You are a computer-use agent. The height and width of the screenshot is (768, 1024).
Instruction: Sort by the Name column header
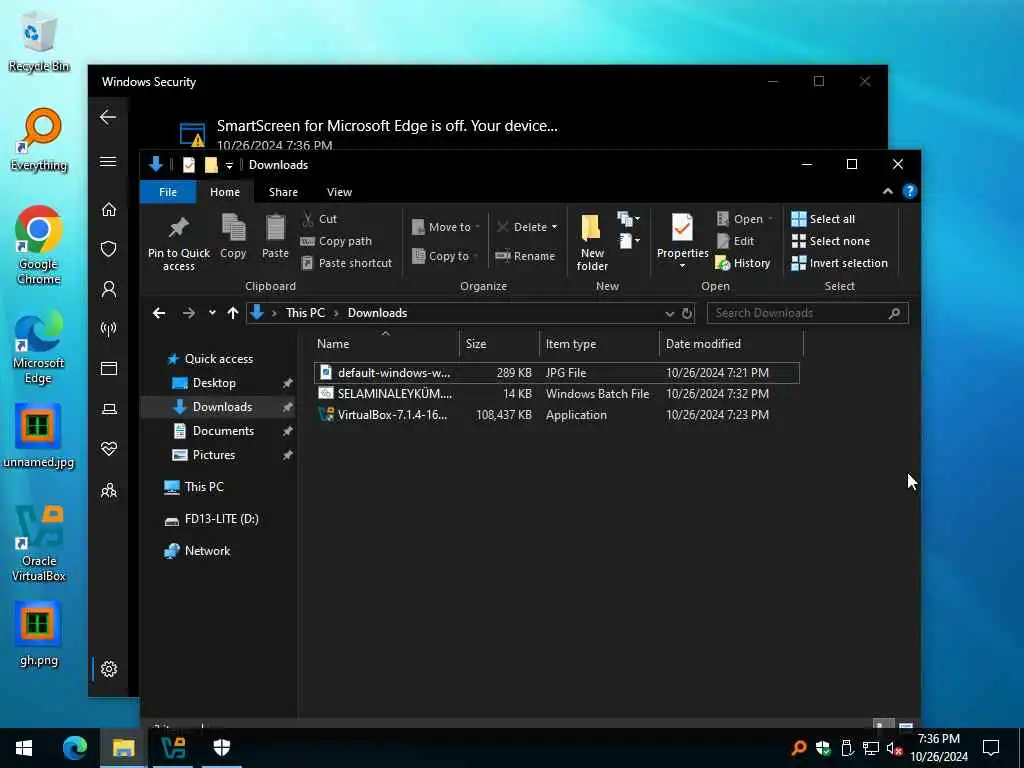pyautogui.click(x=385, y=344)
